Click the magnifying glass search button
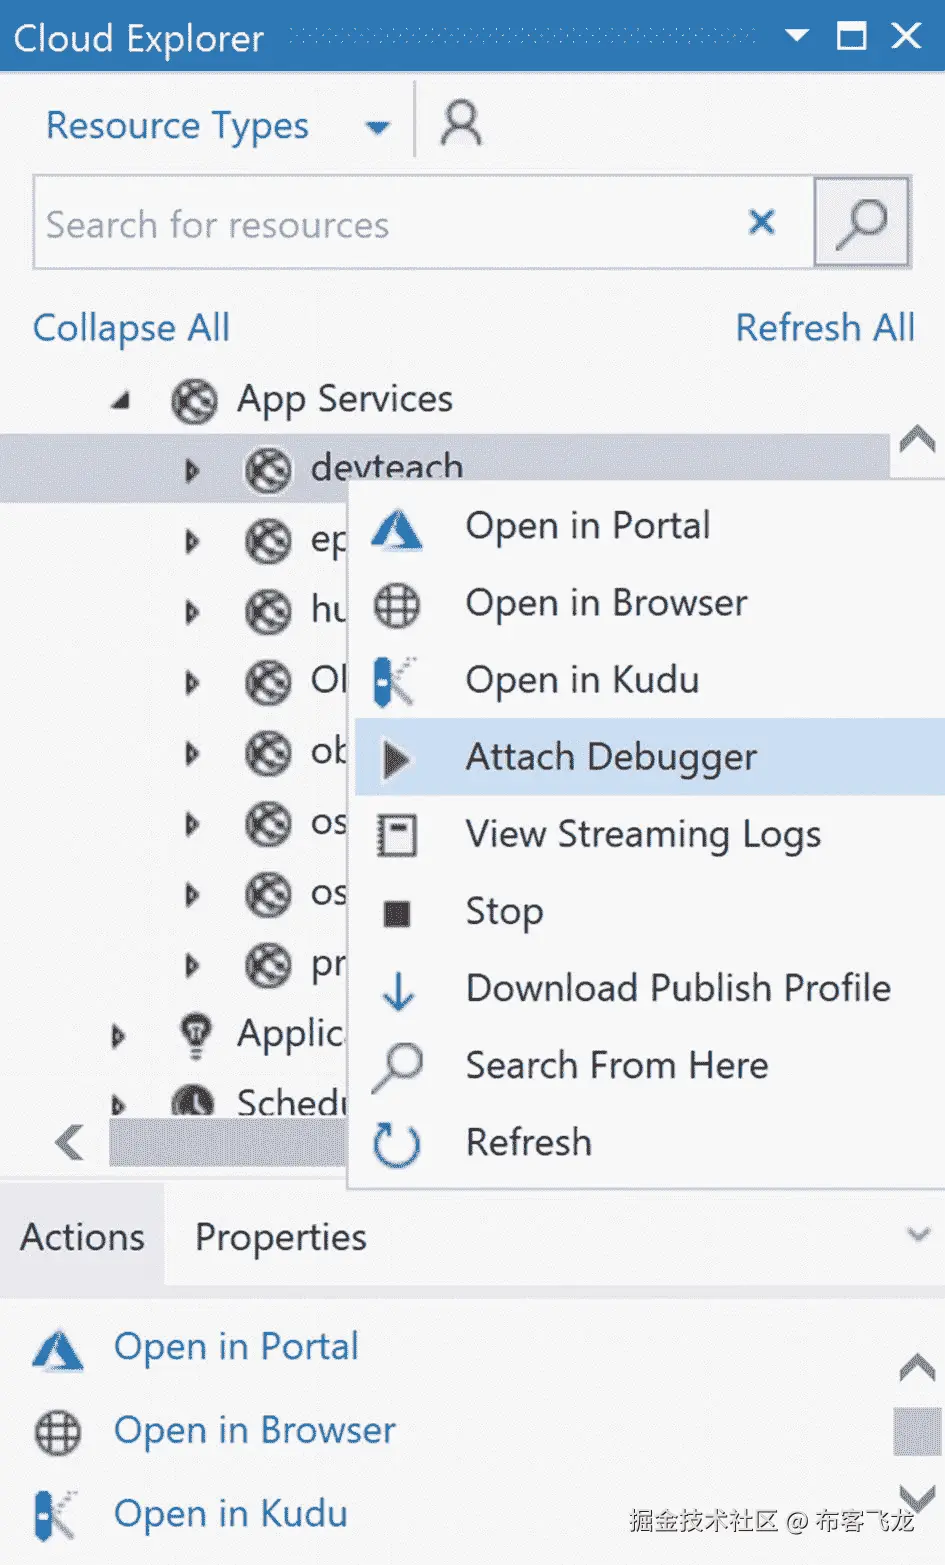945x1565 pixels. point(861,222)
